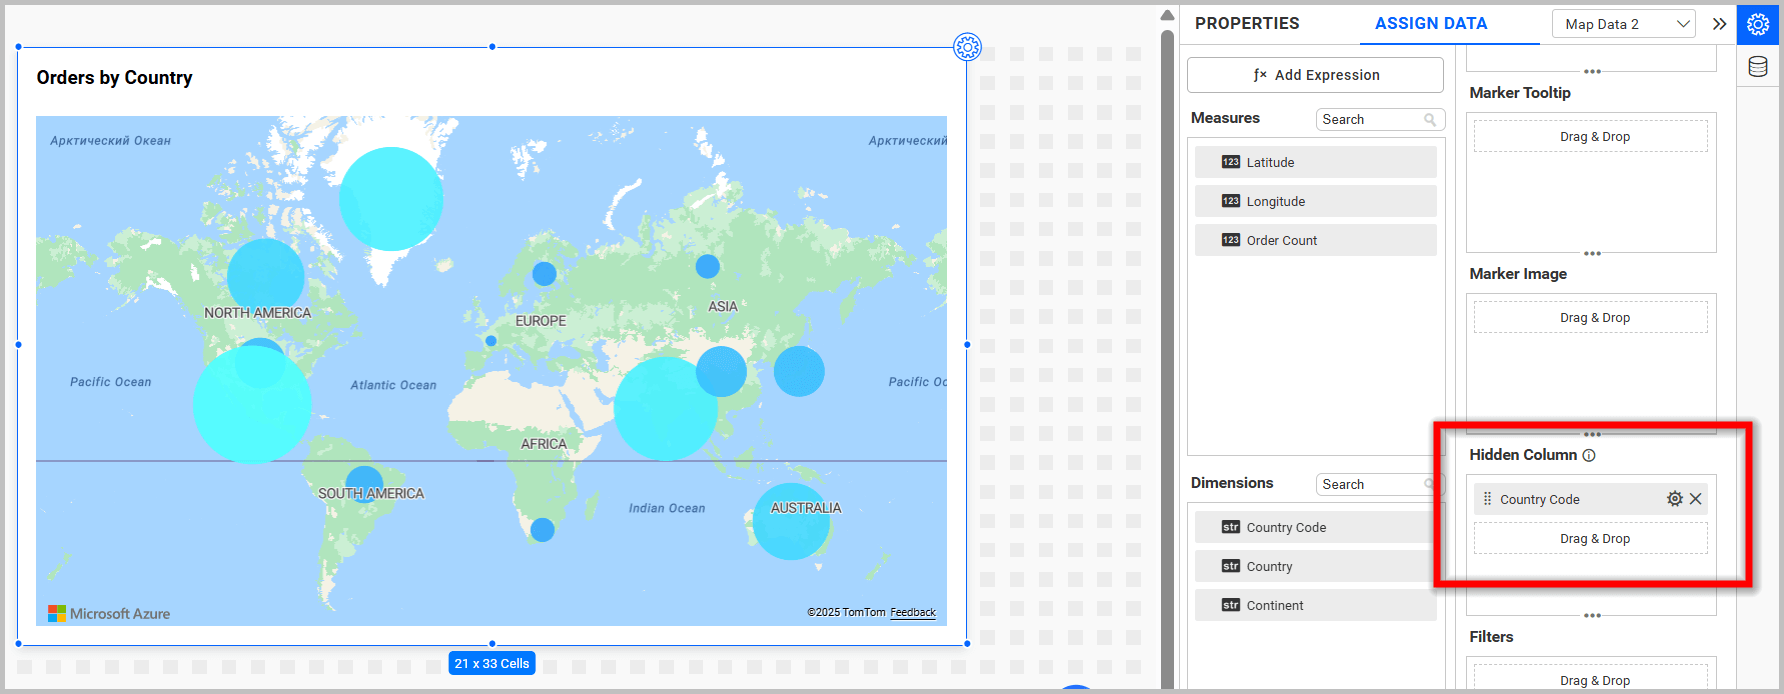Open Country Code hidden column settings gear
1784x694 pixels.
point(1674,499)
